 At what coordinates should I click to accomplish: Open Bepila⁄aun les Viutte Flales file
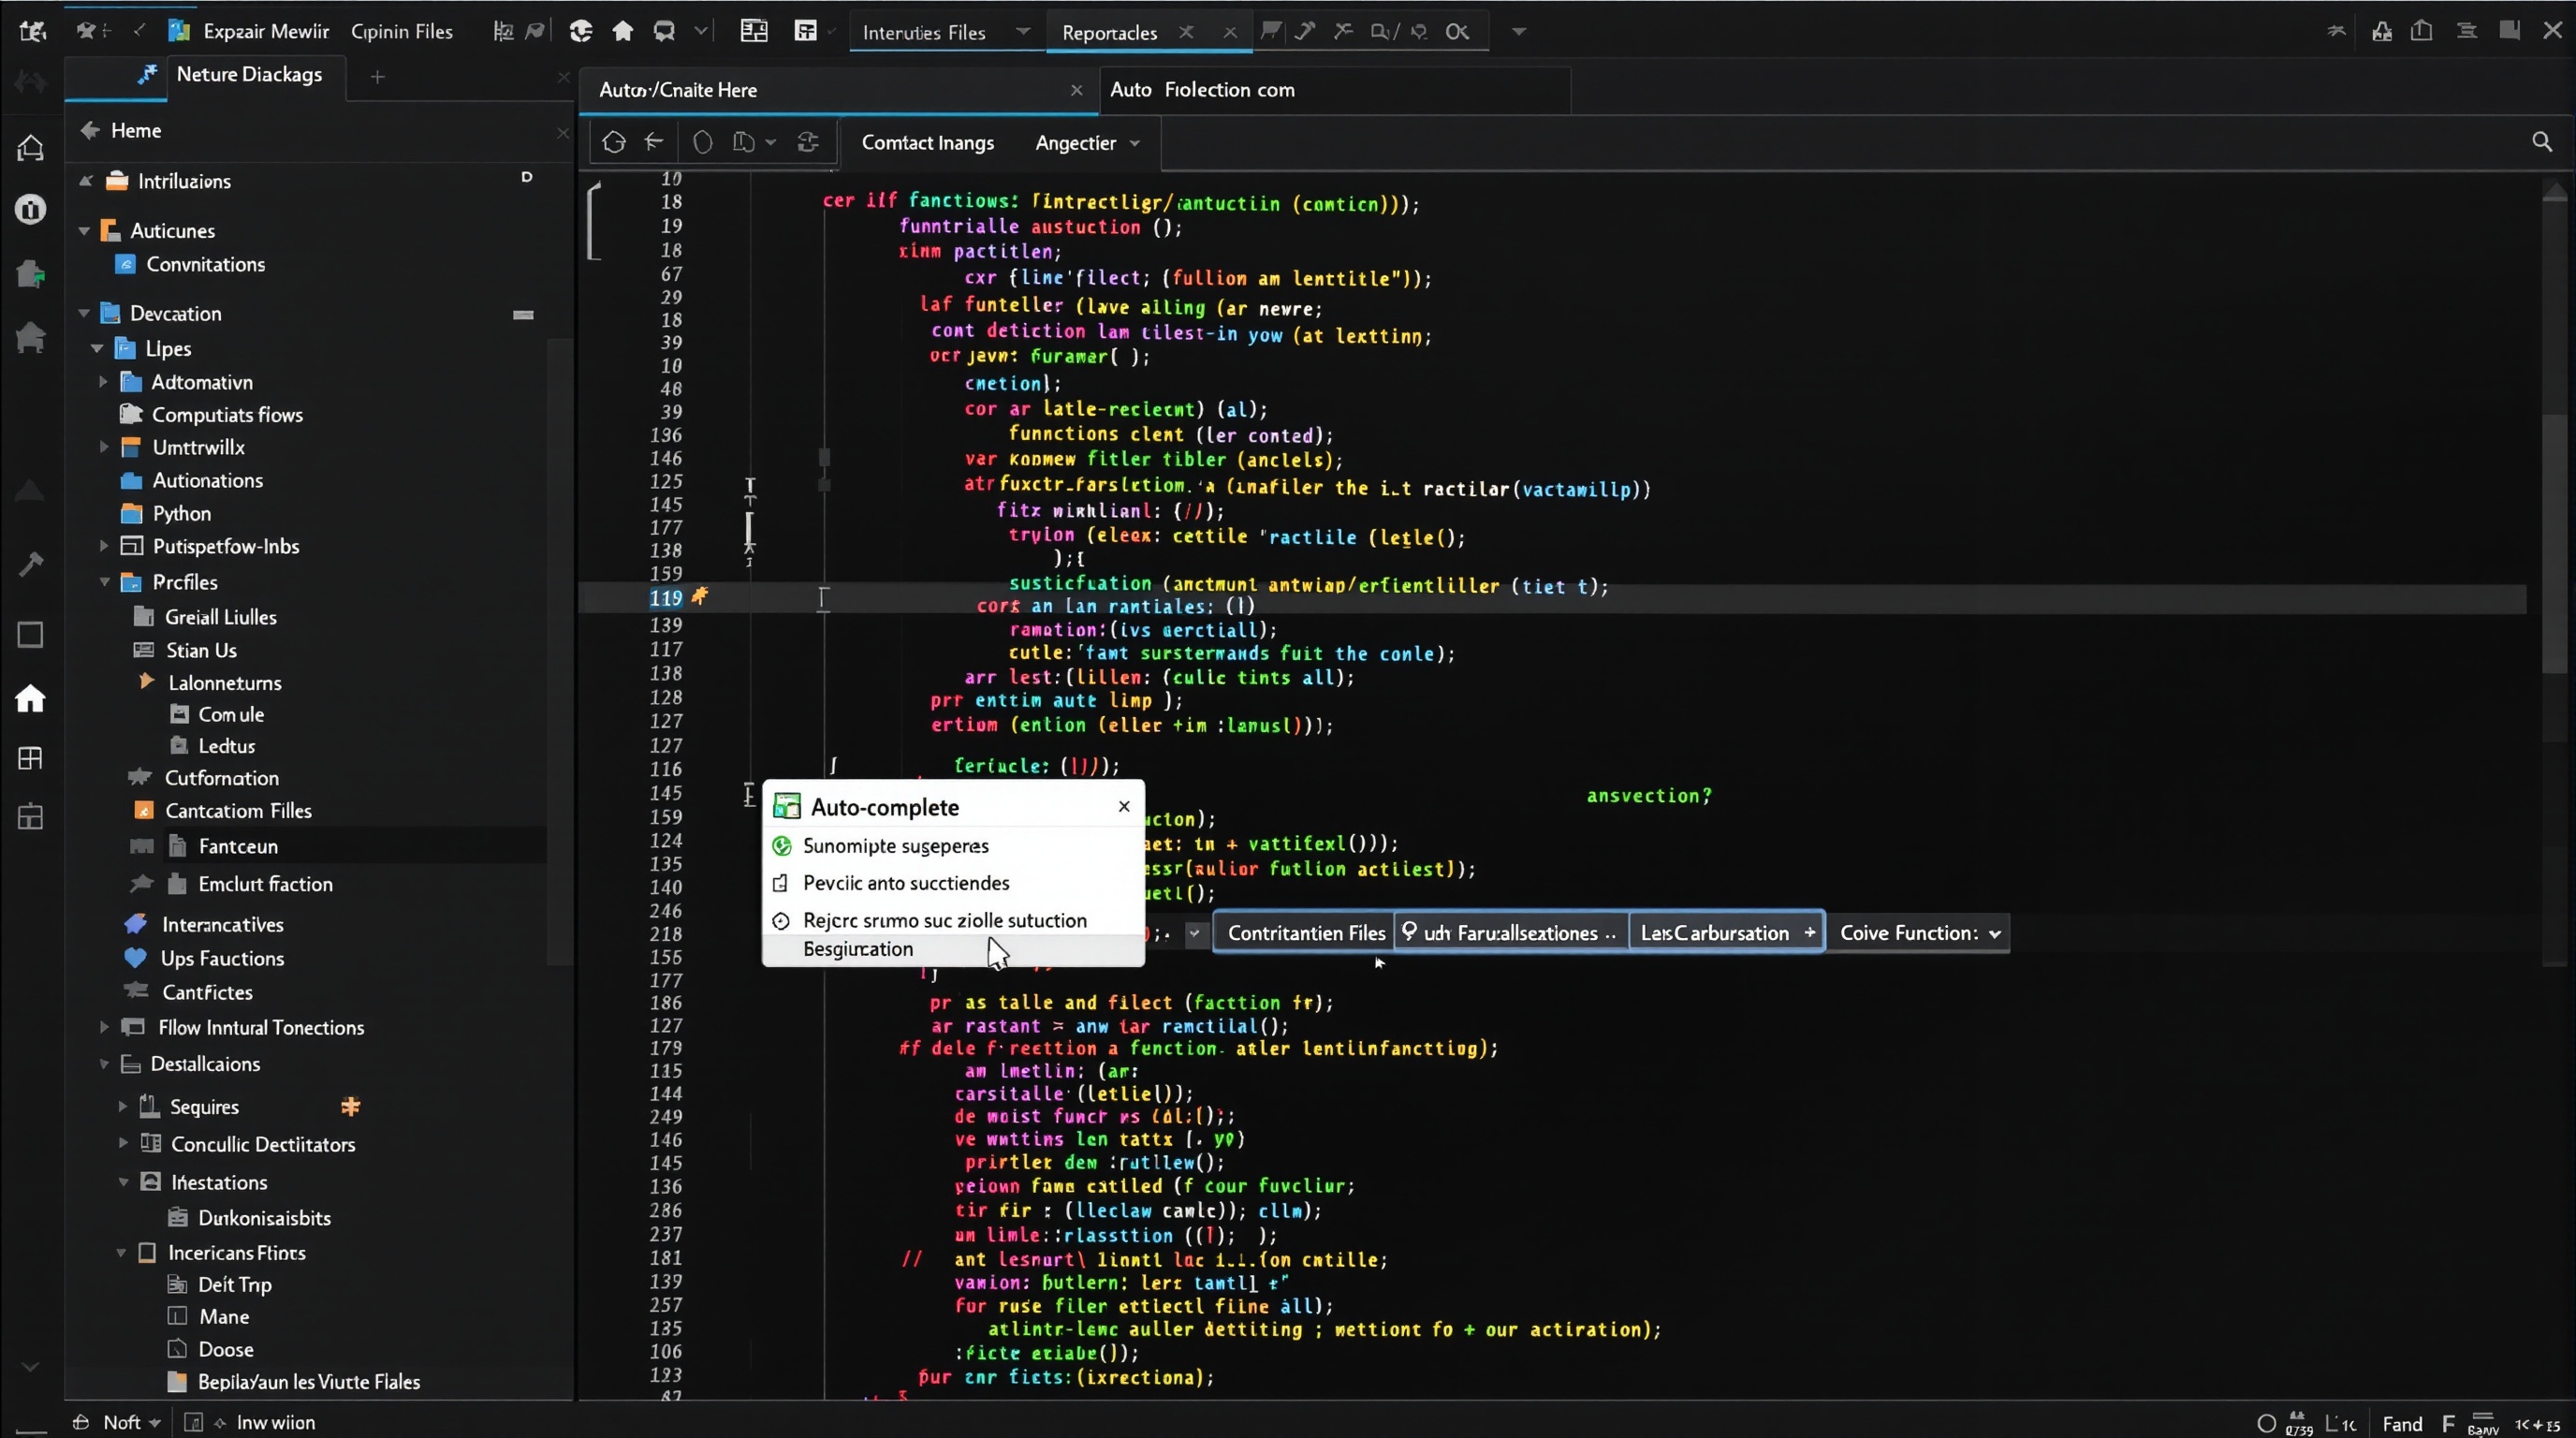(x=308, y=1382)
